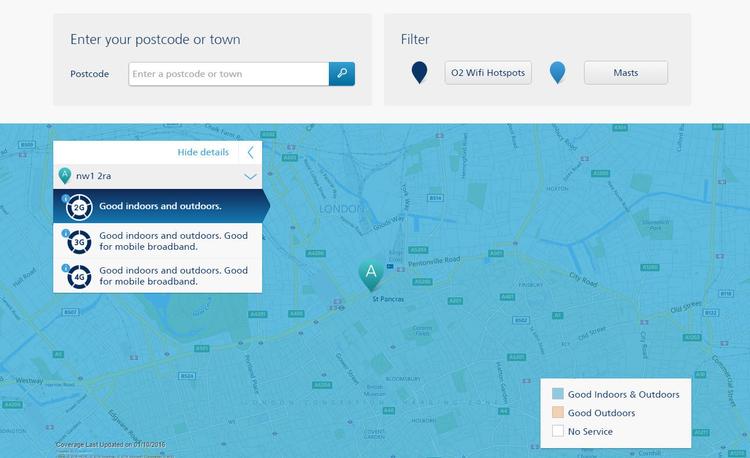Toggle the O2 Wifi Hotspots filter
The image size is (750, 458).
[x=487, y=73]
